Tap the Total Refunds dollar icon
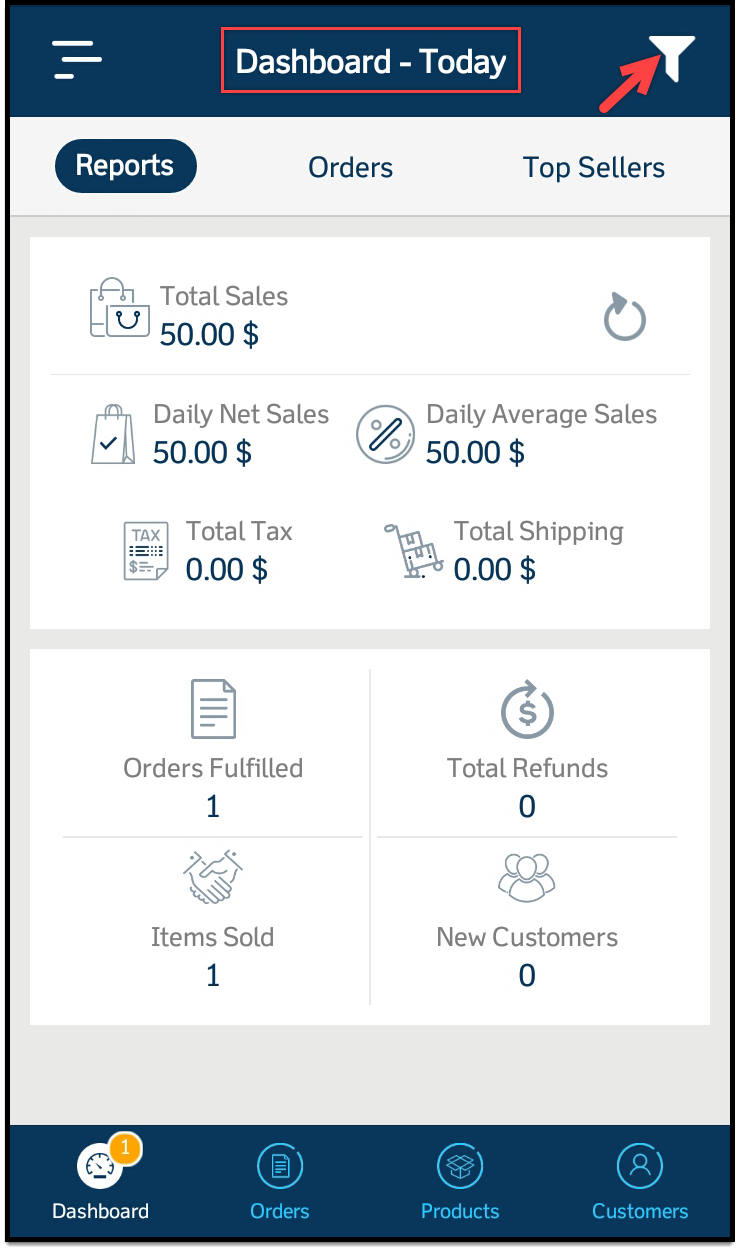The image size is (740, 1252). pyautogui.click(x=527, y=709)
